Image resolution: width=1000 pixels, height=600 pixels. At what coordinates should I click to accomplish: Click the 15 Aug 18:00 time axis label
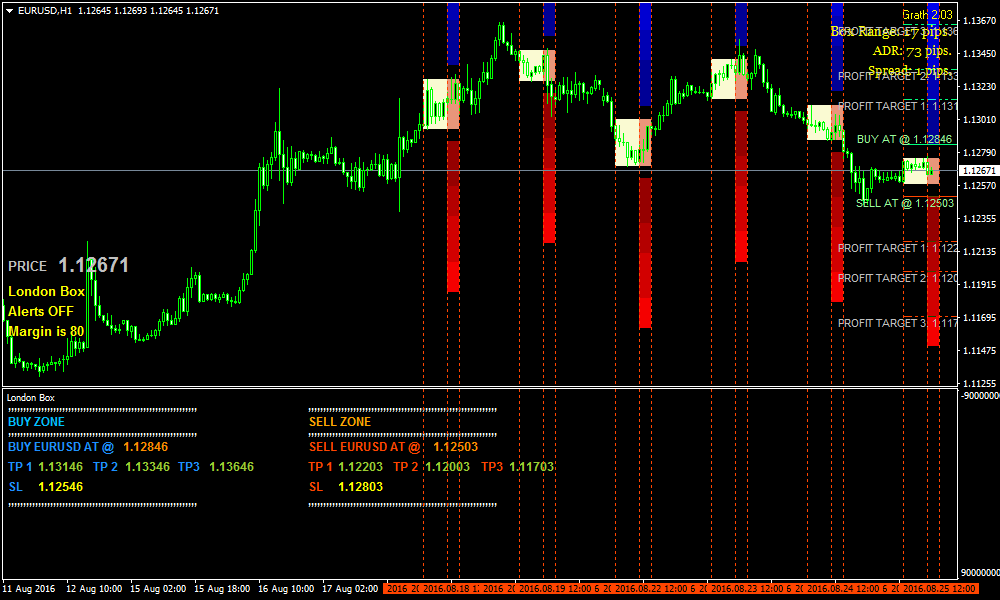pyautogui.click(x=224, y=588)
